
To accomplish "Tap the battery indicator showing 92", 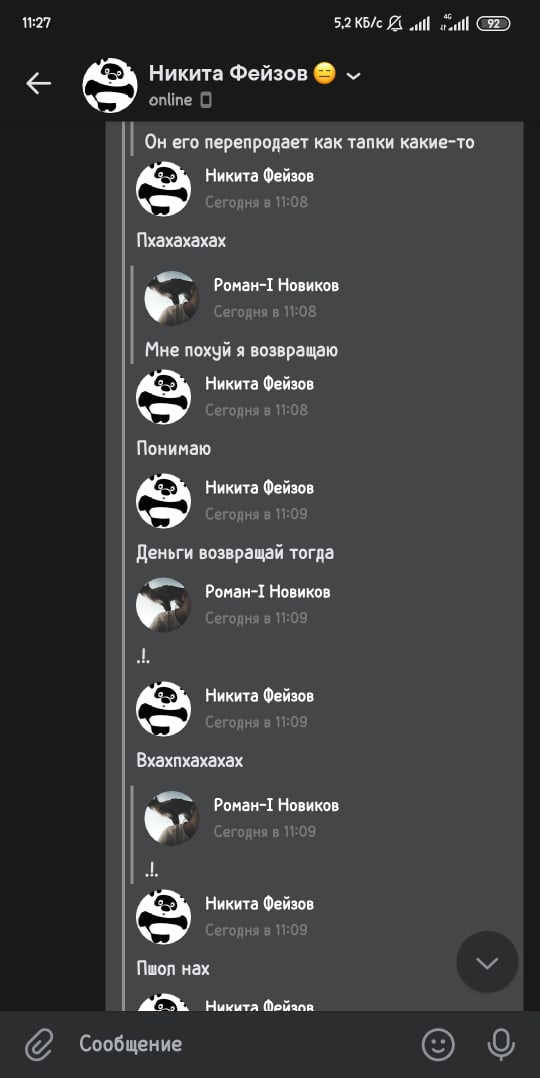I will [493, 23].
